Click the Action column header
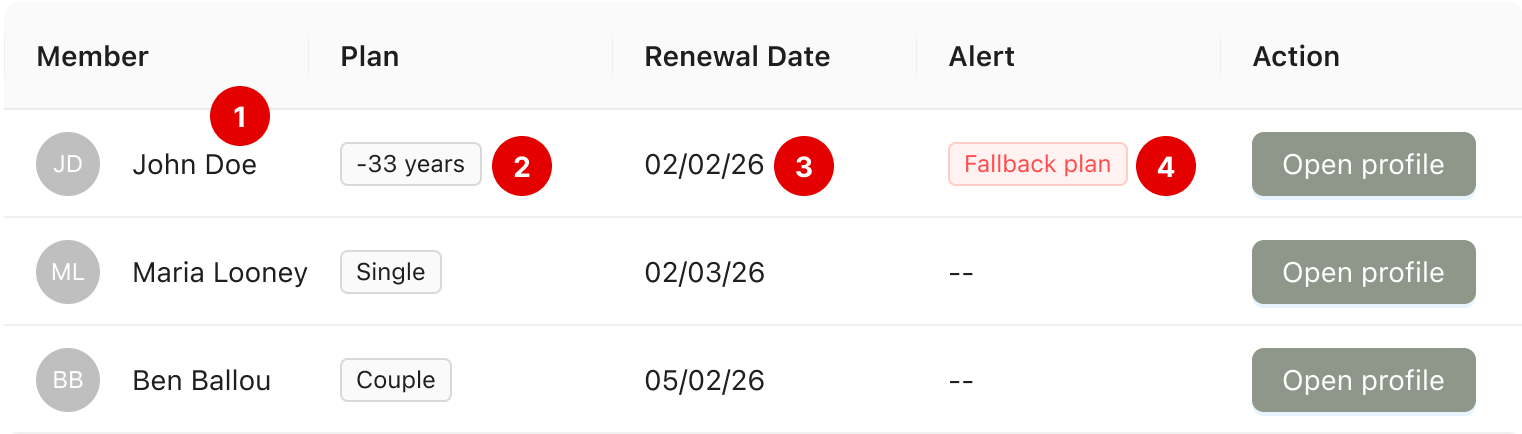 tap(1296, 57)
